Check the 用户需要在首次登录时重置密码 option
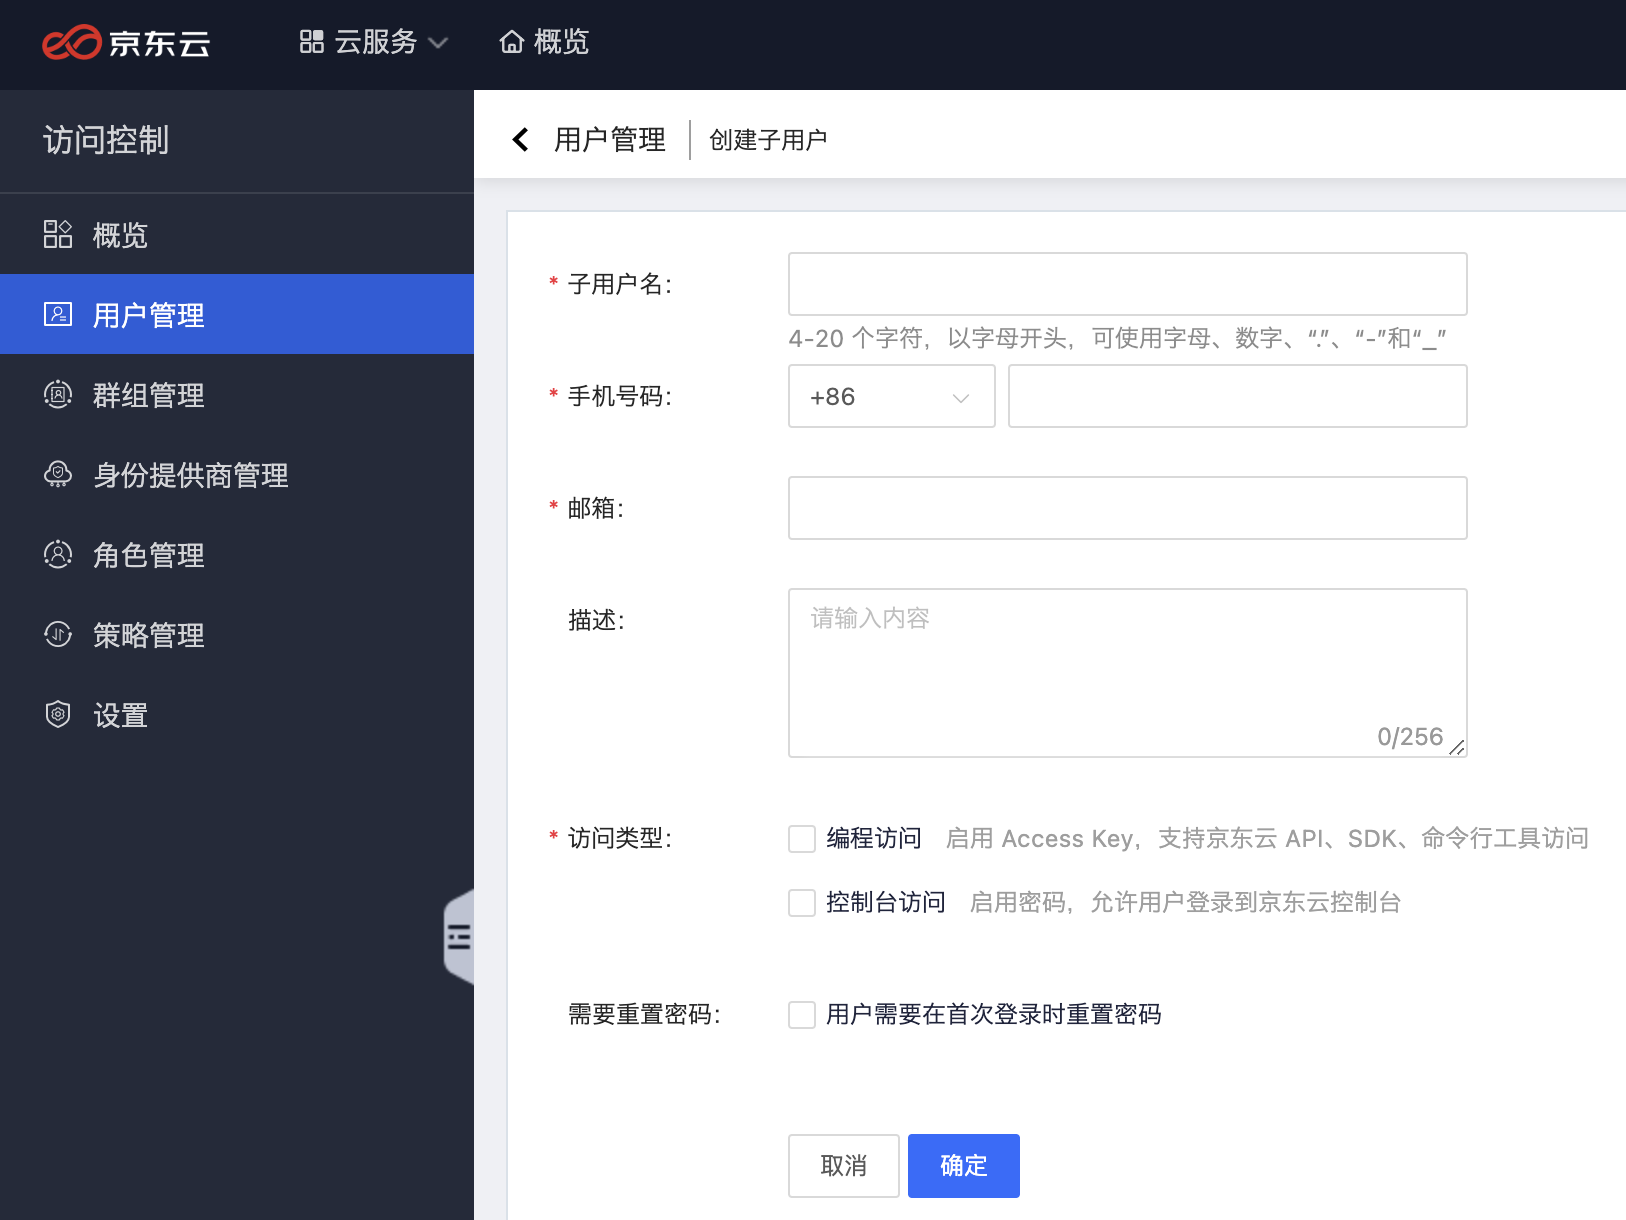 [x=801, y=1015]
